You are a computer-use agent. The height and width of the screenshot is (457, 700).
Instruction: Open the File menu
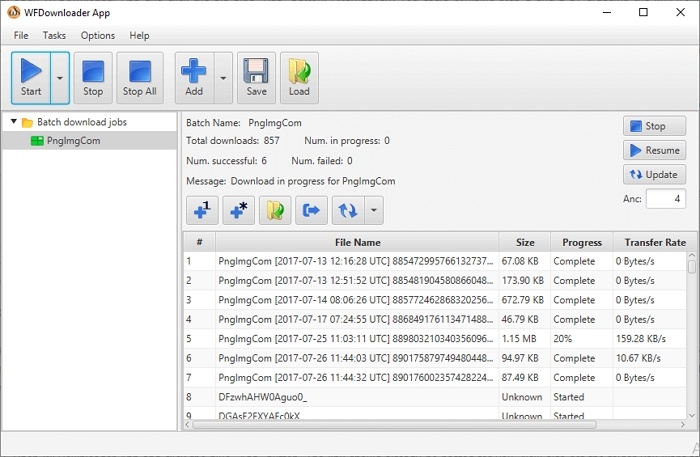(21, 35)
